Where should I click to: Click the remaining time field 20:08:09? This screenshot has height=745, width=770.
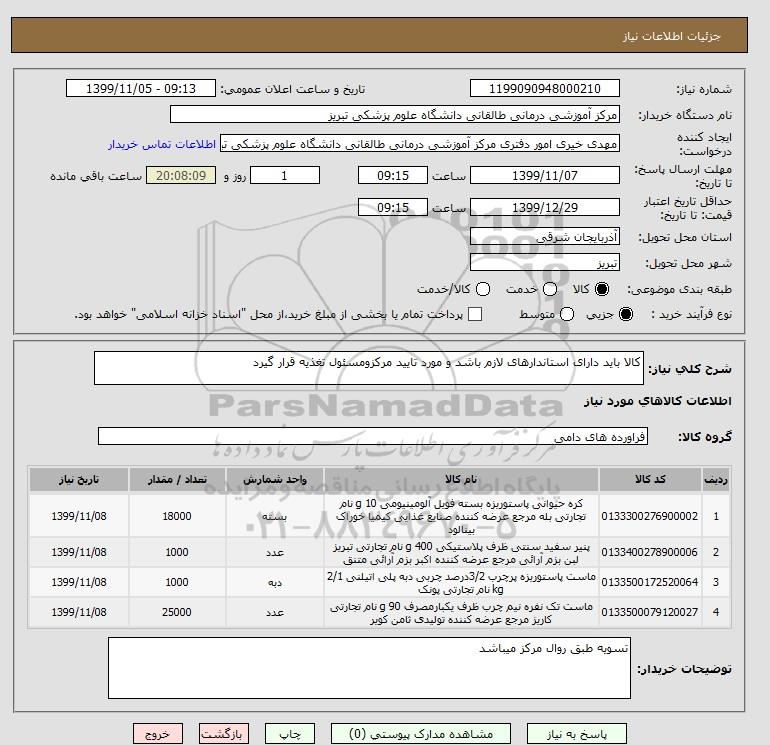(x=181, y=175)
